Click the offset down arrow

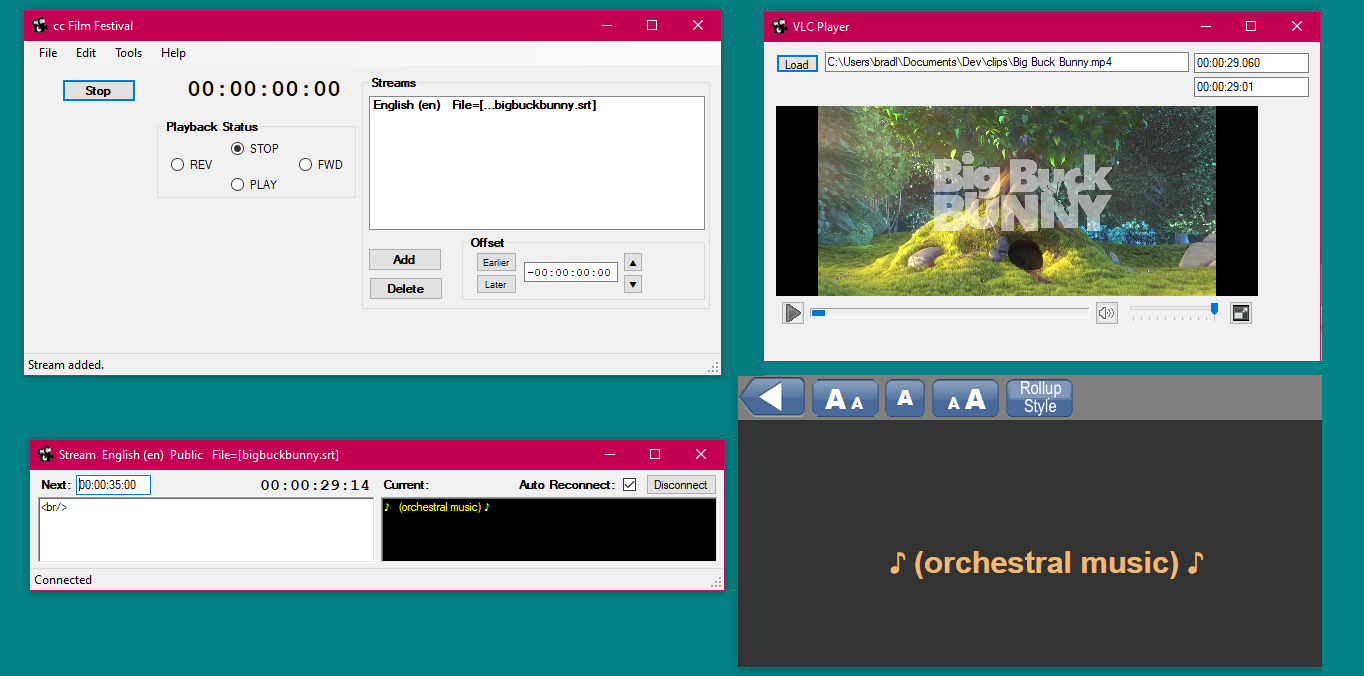point(632,284)
